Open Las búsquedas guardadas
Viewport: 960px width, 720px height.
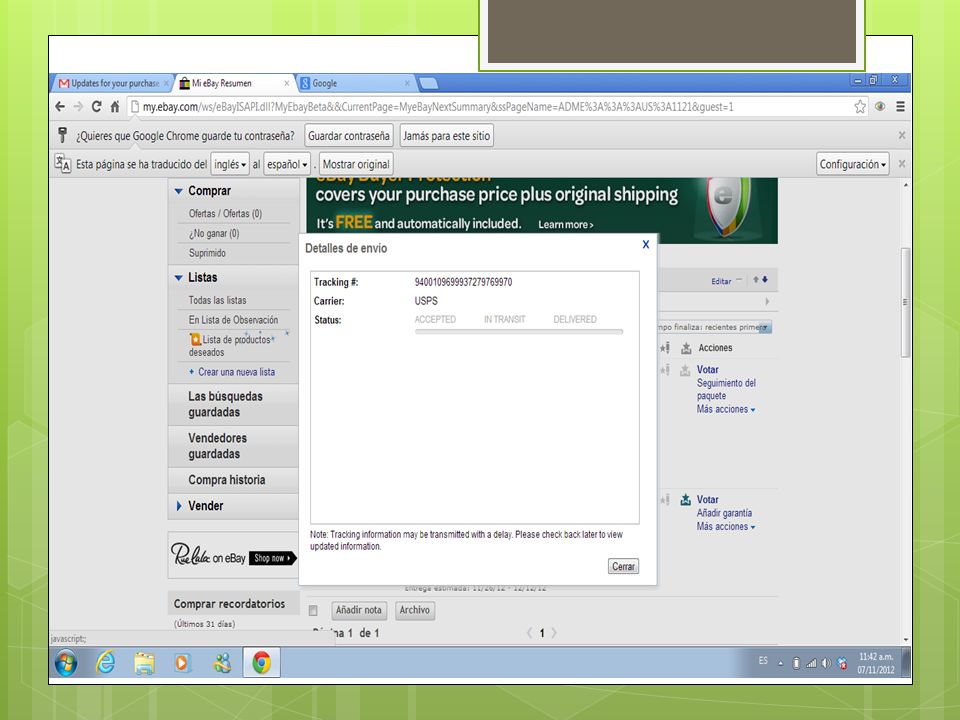coord(225,404)
